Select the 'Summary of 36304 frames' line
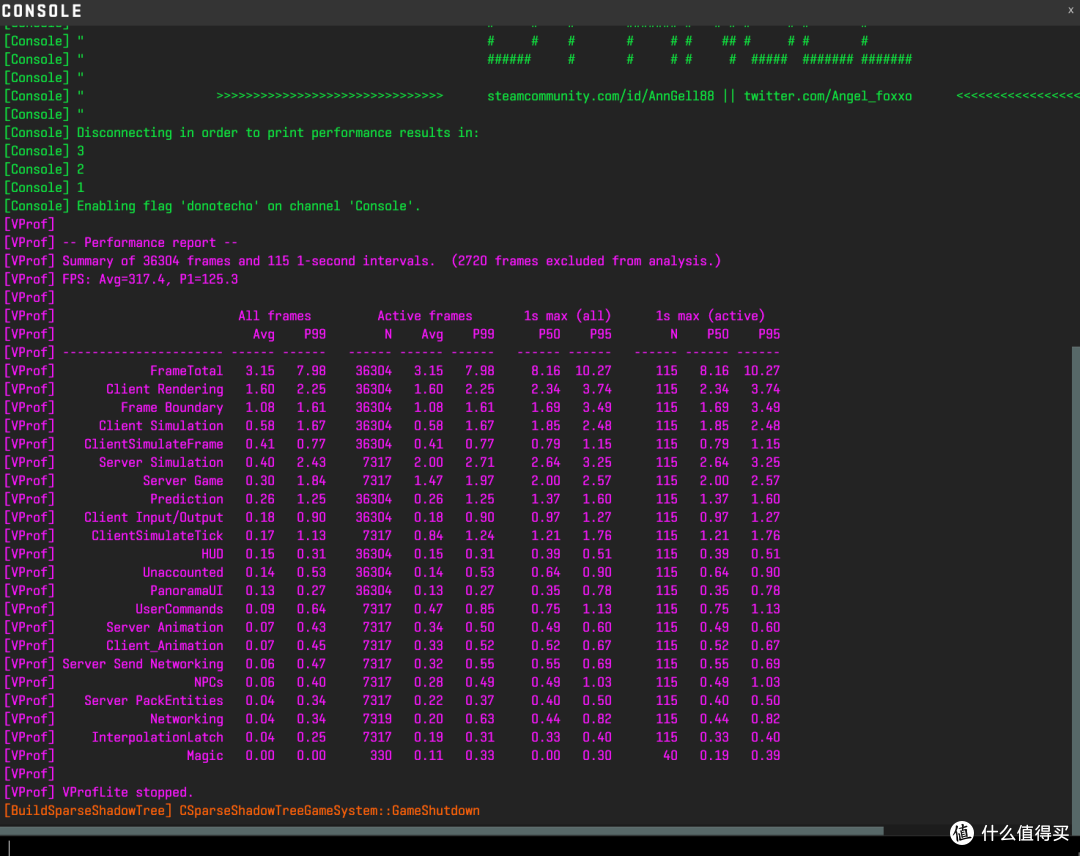The width and height of the screenshot is (1080, 856). [x=362, y=261]
